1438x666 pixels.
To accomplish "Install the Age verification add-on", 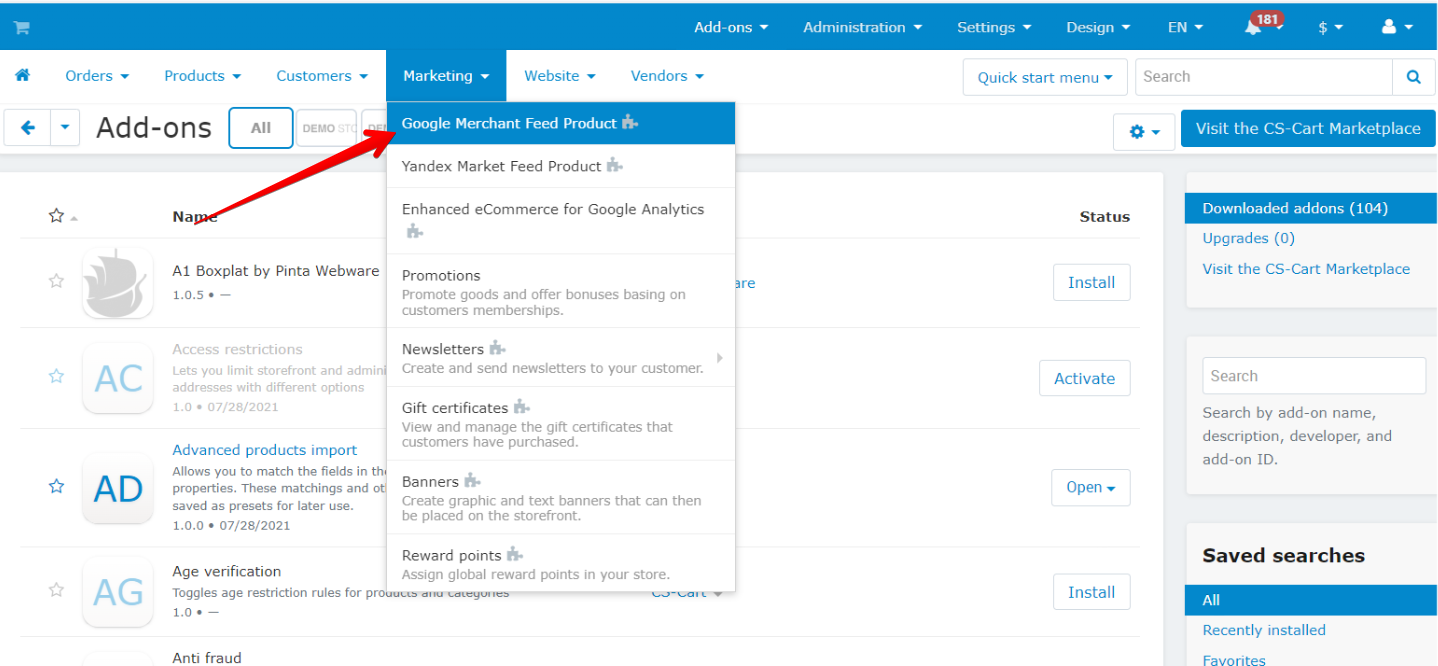I will click(x=1091, y=592).
